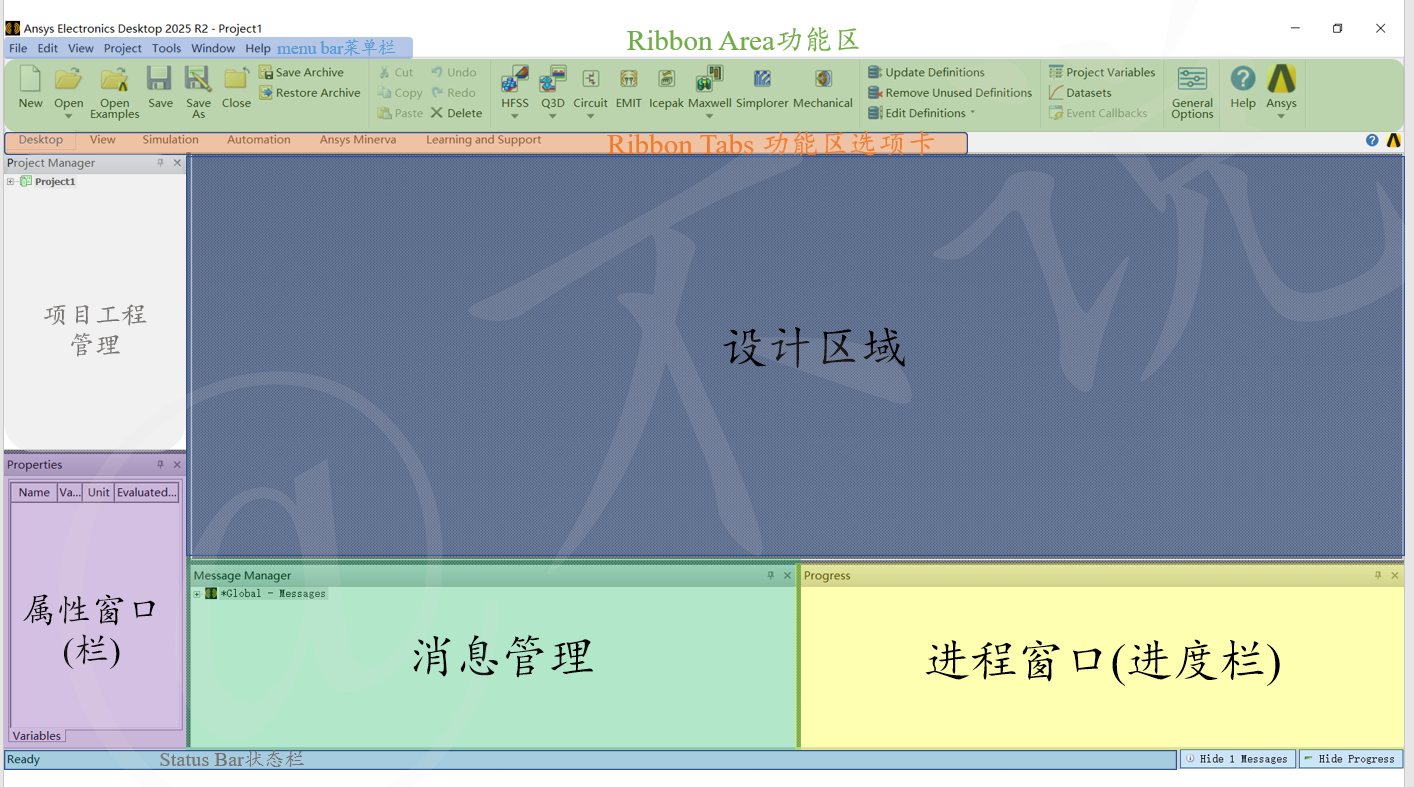
Task: Switch to the Ansys Minerva ribbon tab
Action: click(358, 140)
